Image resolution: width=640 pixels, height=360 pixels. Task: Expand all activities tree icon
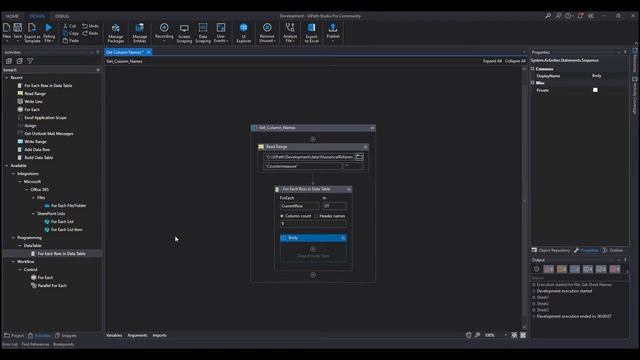tap(9, 61)
